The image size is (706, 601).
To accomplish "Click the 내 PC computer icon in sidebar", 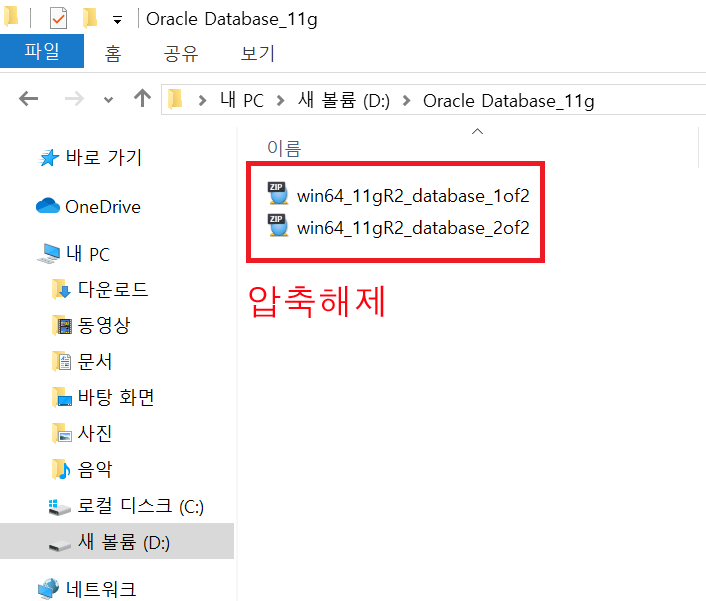I will pyautogui.click(x=49, y=253).
